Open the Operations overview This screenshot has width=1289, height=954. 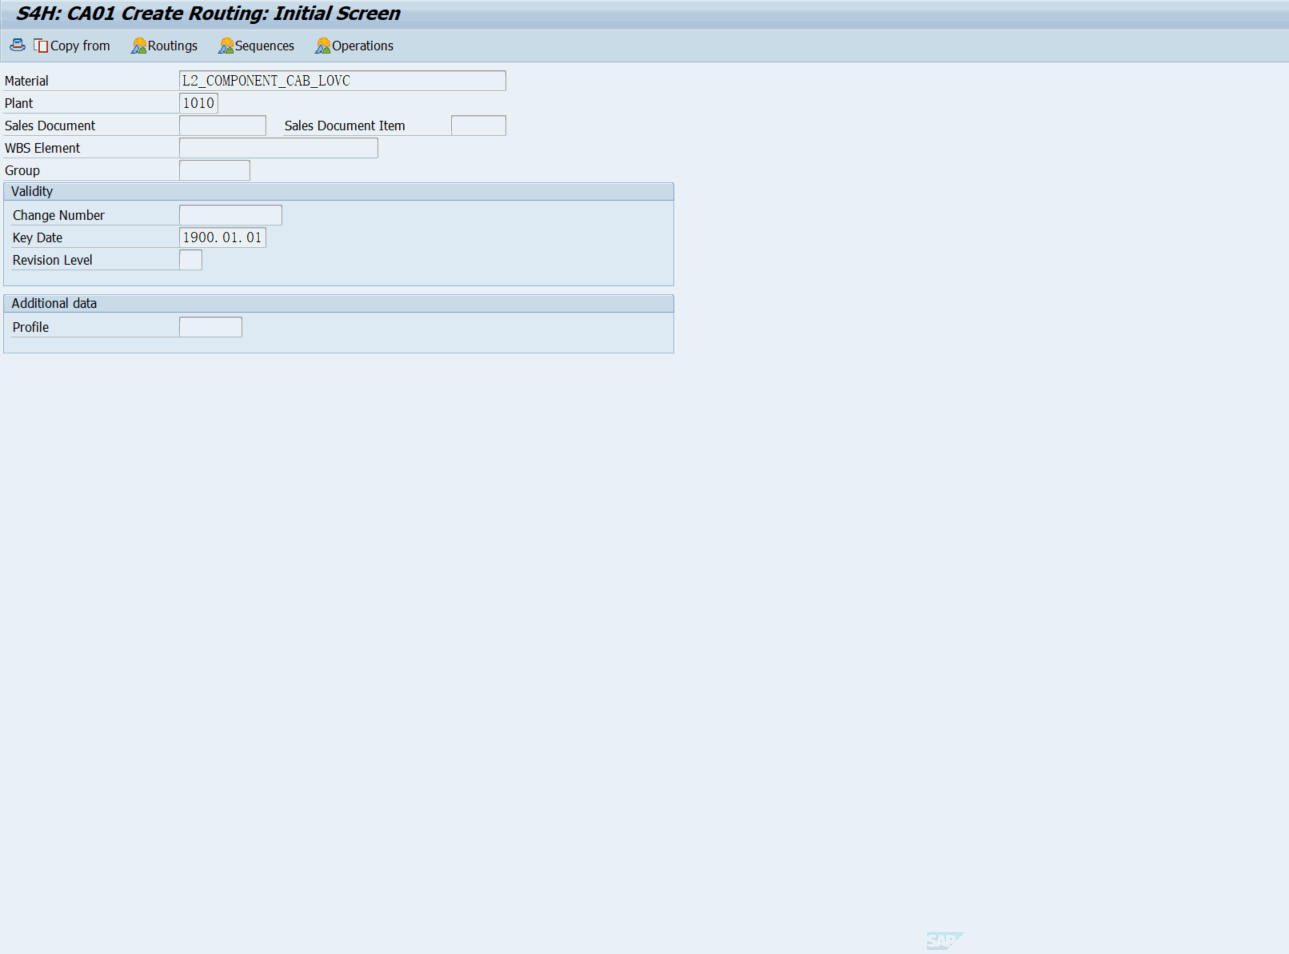(x=355, y=46)
